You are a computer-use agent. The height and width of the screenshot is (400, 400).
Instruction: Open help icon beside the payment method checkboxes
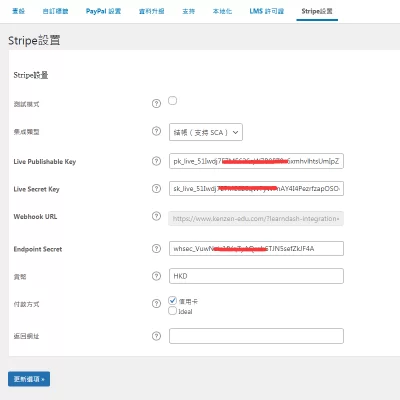pos(156,304)
